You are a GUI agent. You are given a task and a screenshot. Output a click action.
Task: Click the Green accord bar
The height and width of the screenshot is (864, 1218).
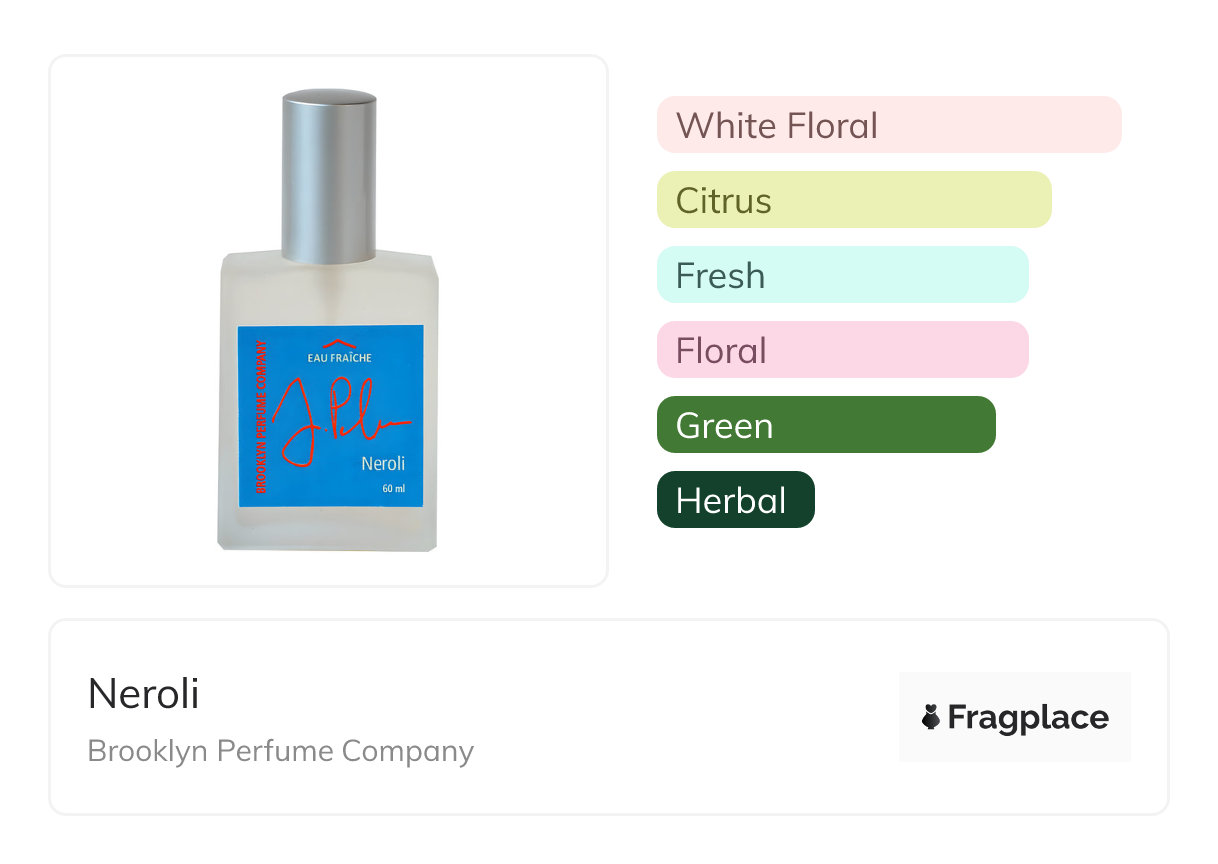[x=825, y=425]
